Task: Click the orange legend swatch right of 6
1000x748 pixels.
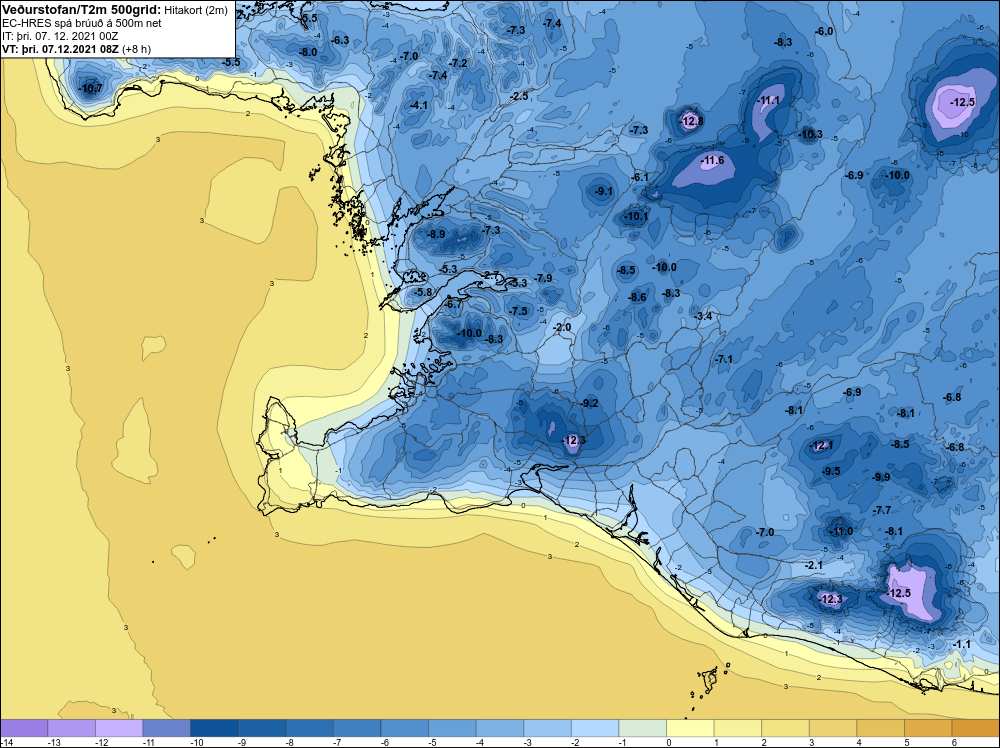Action: [x=976, y=728]
